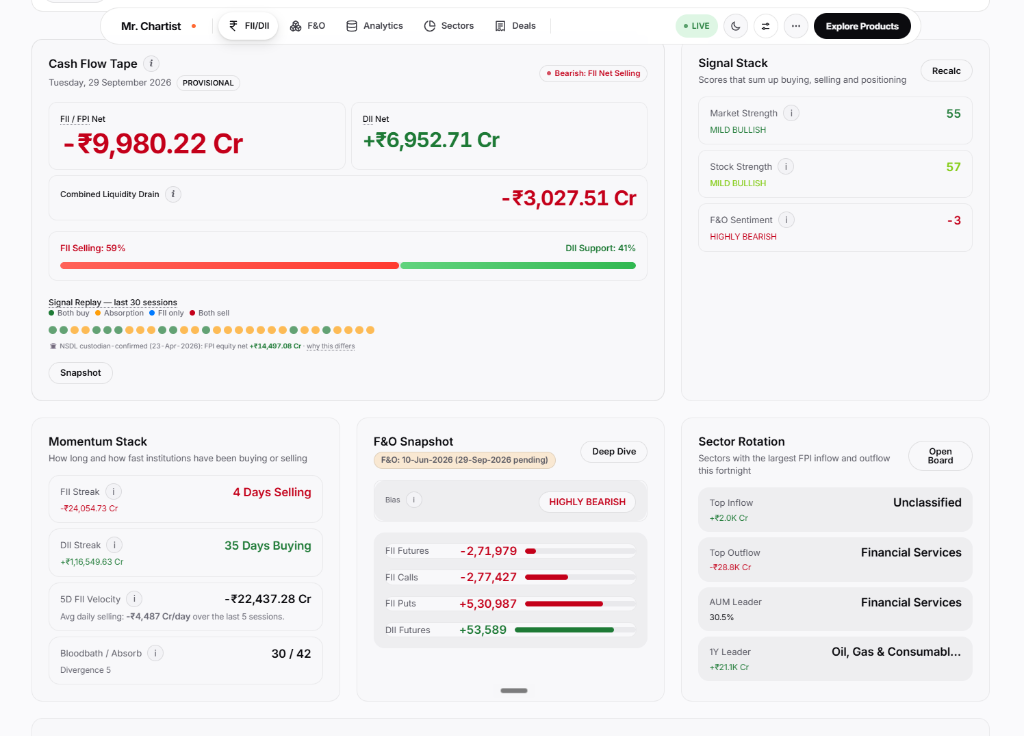1024x736 pixels.
Task: Click the Recalc button
Action: pyautogui.click(x=946, y=71)
